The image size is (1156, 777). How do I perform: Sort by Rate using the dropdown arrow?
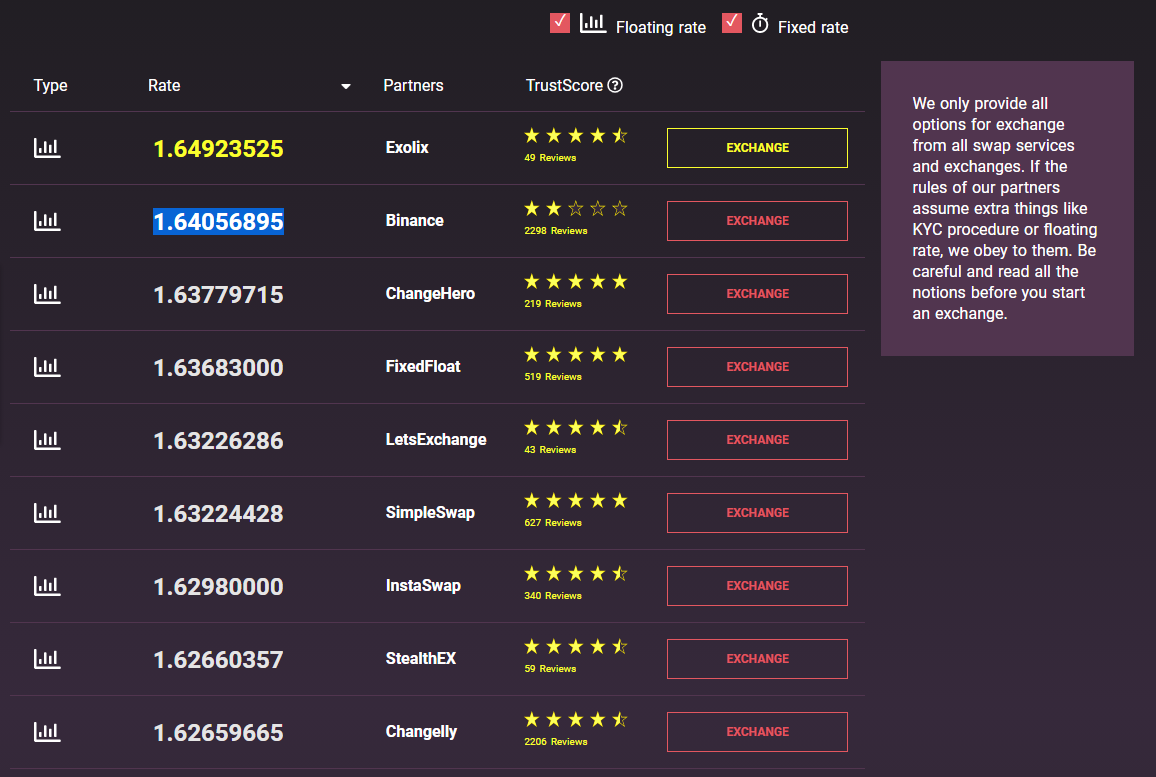[346, 86]
